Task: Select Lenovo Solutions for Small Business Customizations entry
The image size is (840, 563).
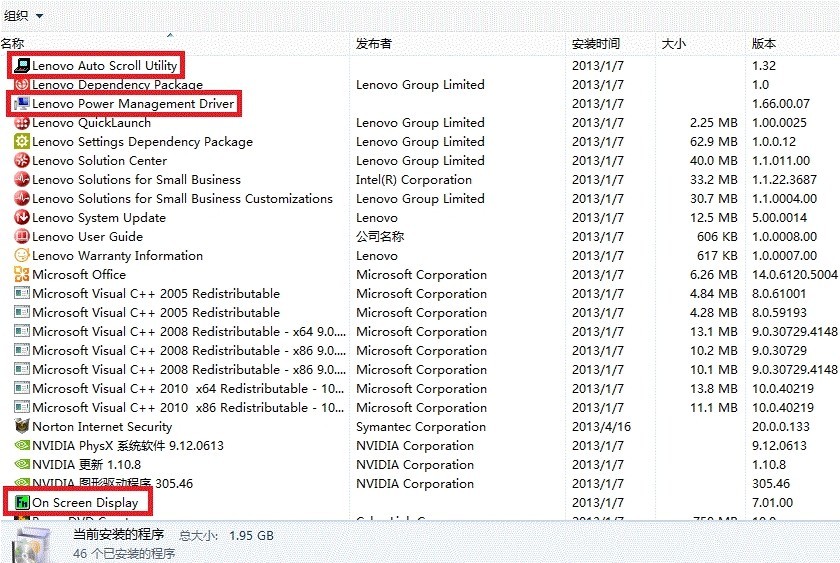Action: pyautogui.click(x=182, y=199)
